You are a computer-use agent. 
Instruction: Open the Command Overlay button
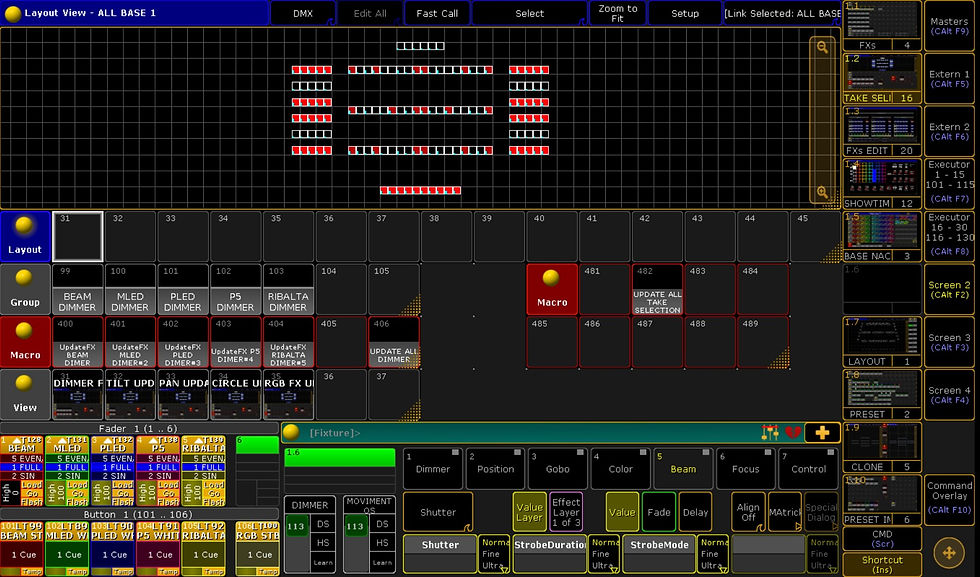949,498
